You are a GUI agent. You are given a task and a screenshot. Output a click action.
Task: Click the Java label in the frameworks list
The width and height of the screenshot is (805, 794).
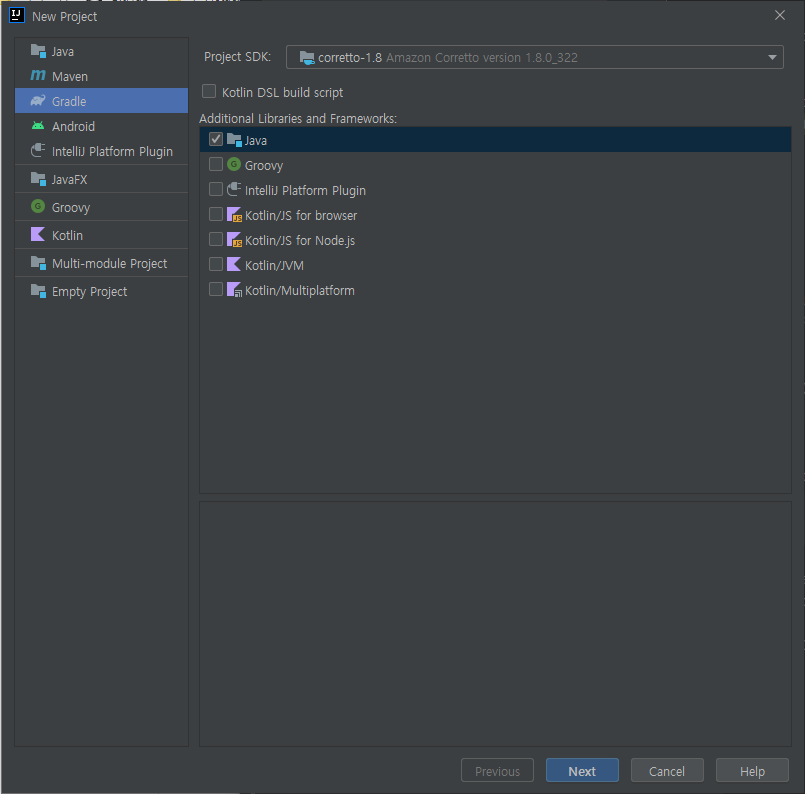pyautogui.click(x=256, y=141)
